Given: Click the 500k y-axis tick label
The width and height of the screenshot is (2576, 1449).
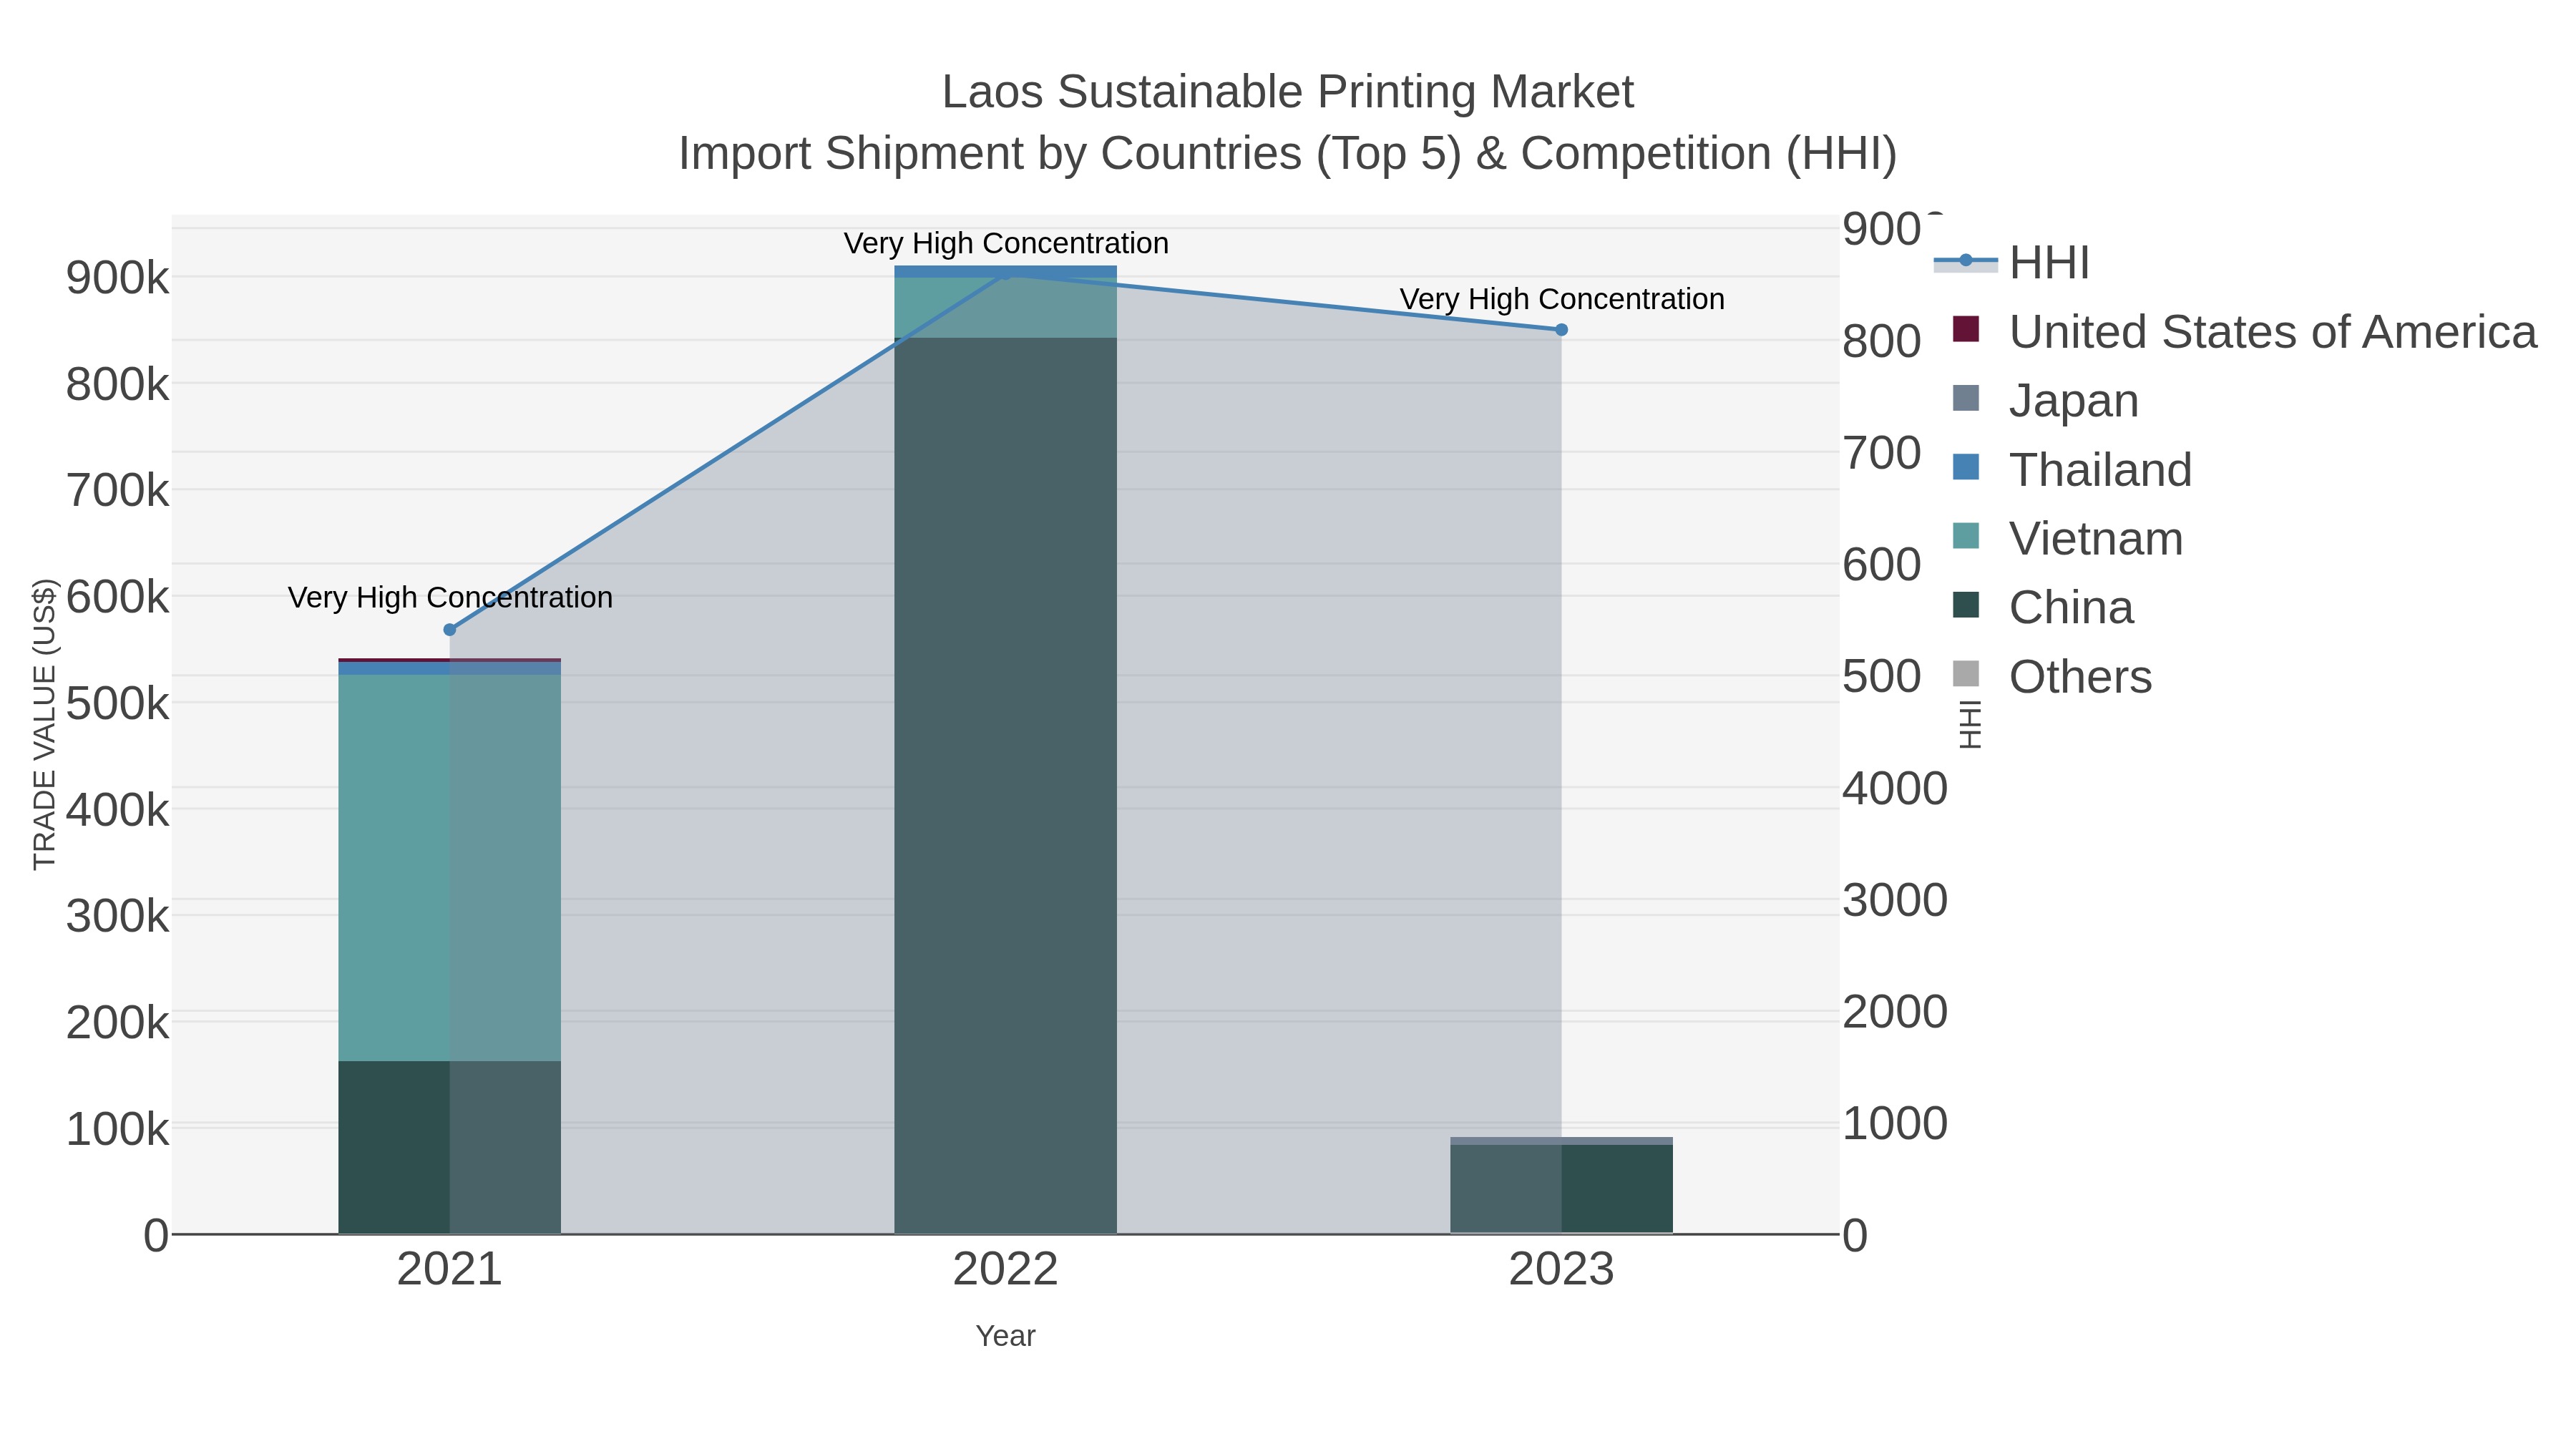Looking at the screenshot, I should 118,703.
